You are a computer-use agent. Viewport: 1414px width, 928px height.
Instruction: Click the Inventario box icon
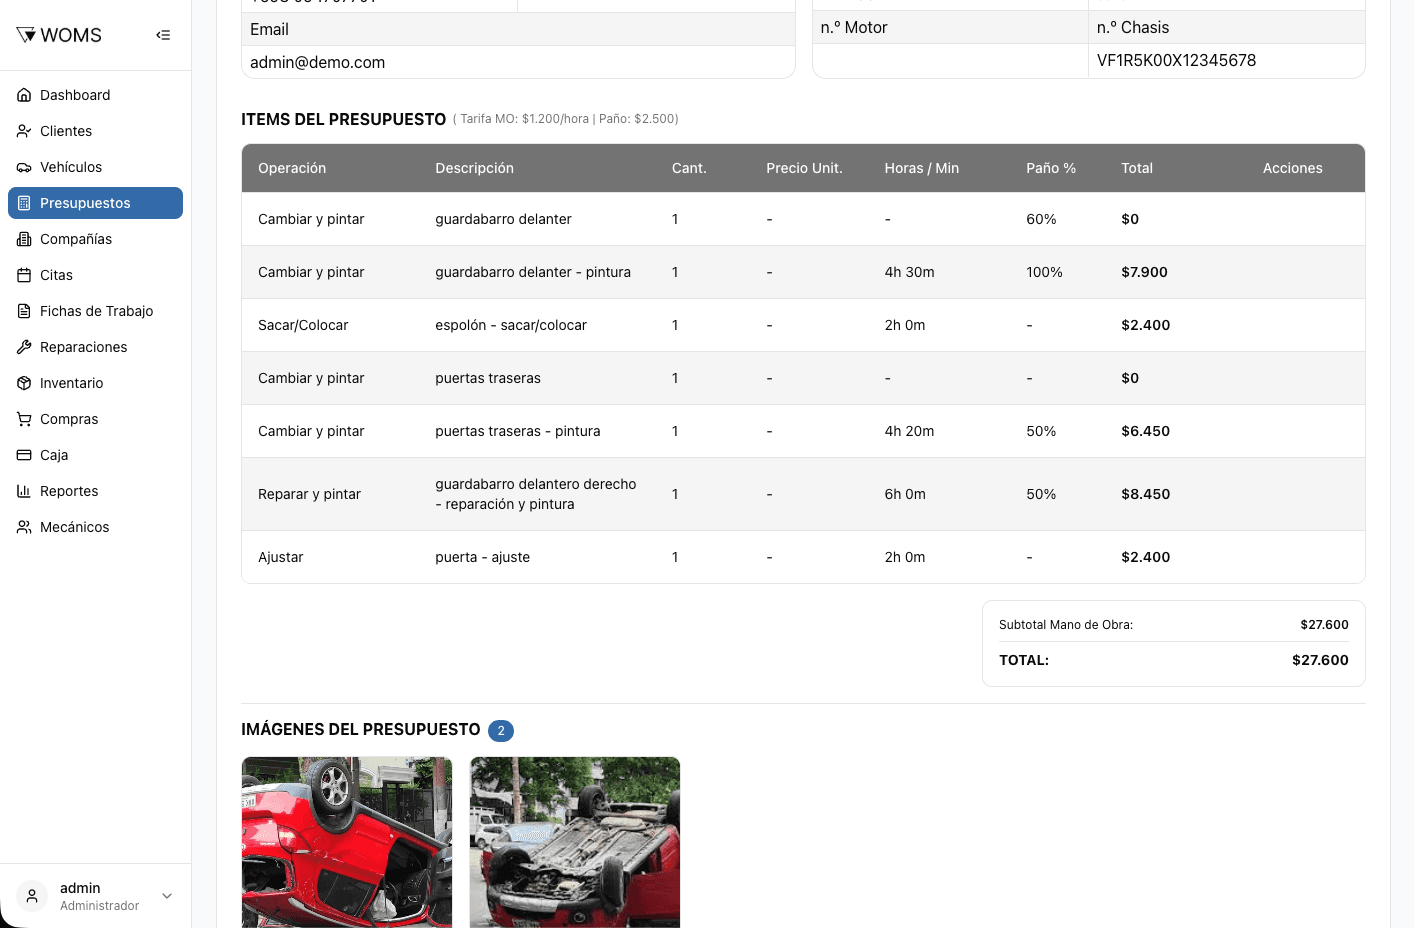(24, 383)
